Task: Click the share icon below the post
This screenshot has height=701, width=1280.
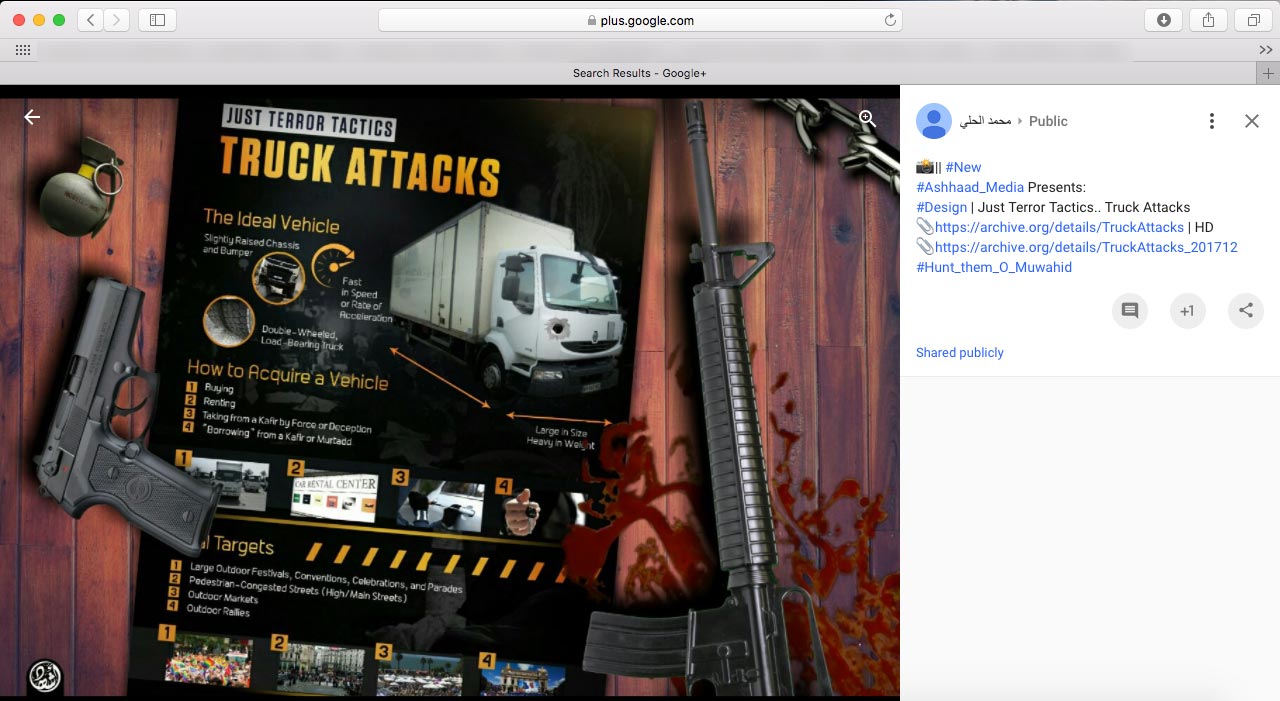Action: point(1245,311)
